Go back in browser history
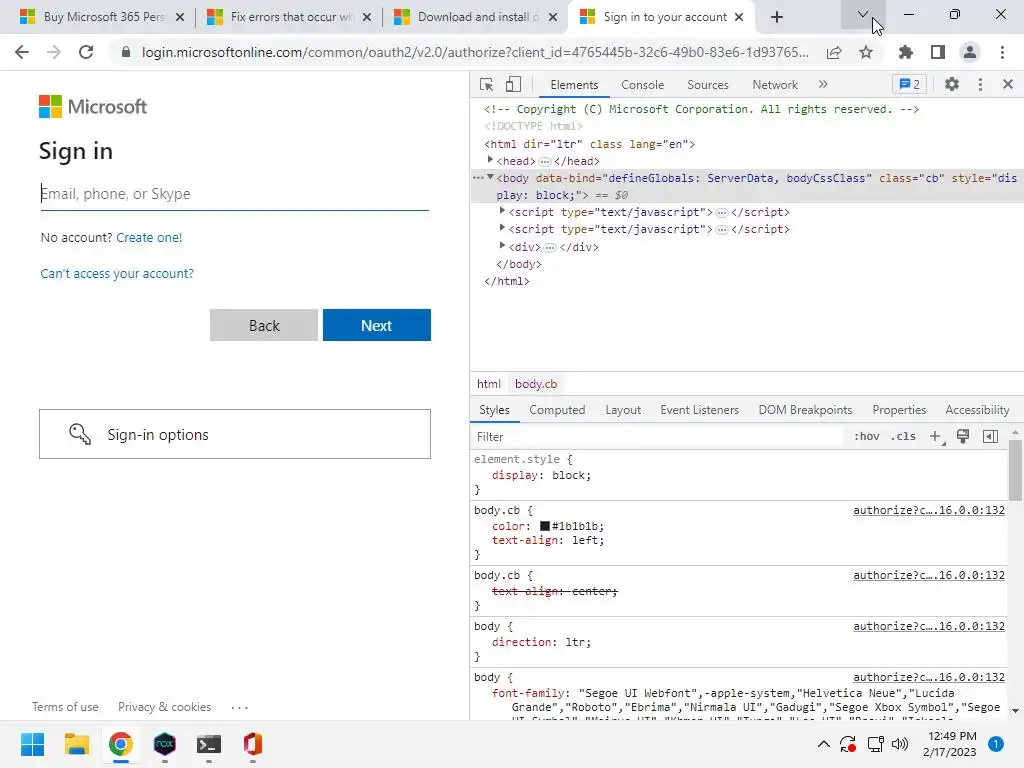Screen dimensions: 1024x768 (x=22, y=52)
